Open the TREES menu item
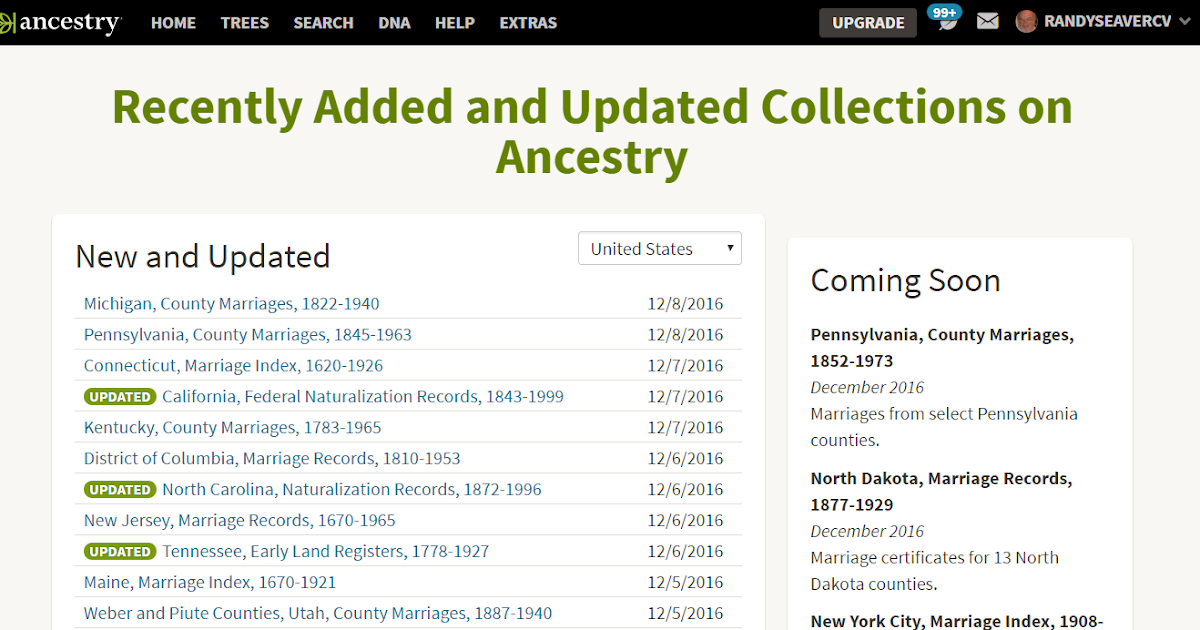Viewport: 1200px width, 630px height. (x=245, y=22)
